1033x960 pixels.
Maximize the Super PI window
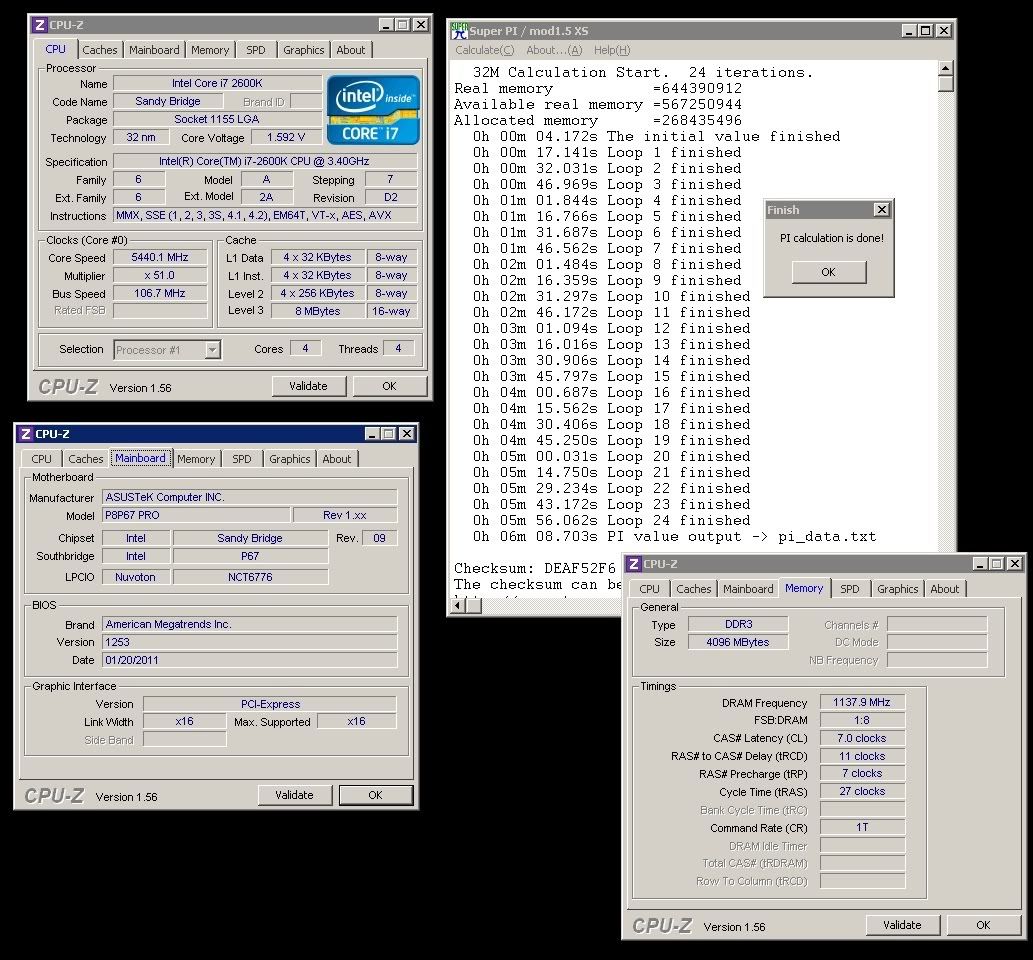click(925, 31)
